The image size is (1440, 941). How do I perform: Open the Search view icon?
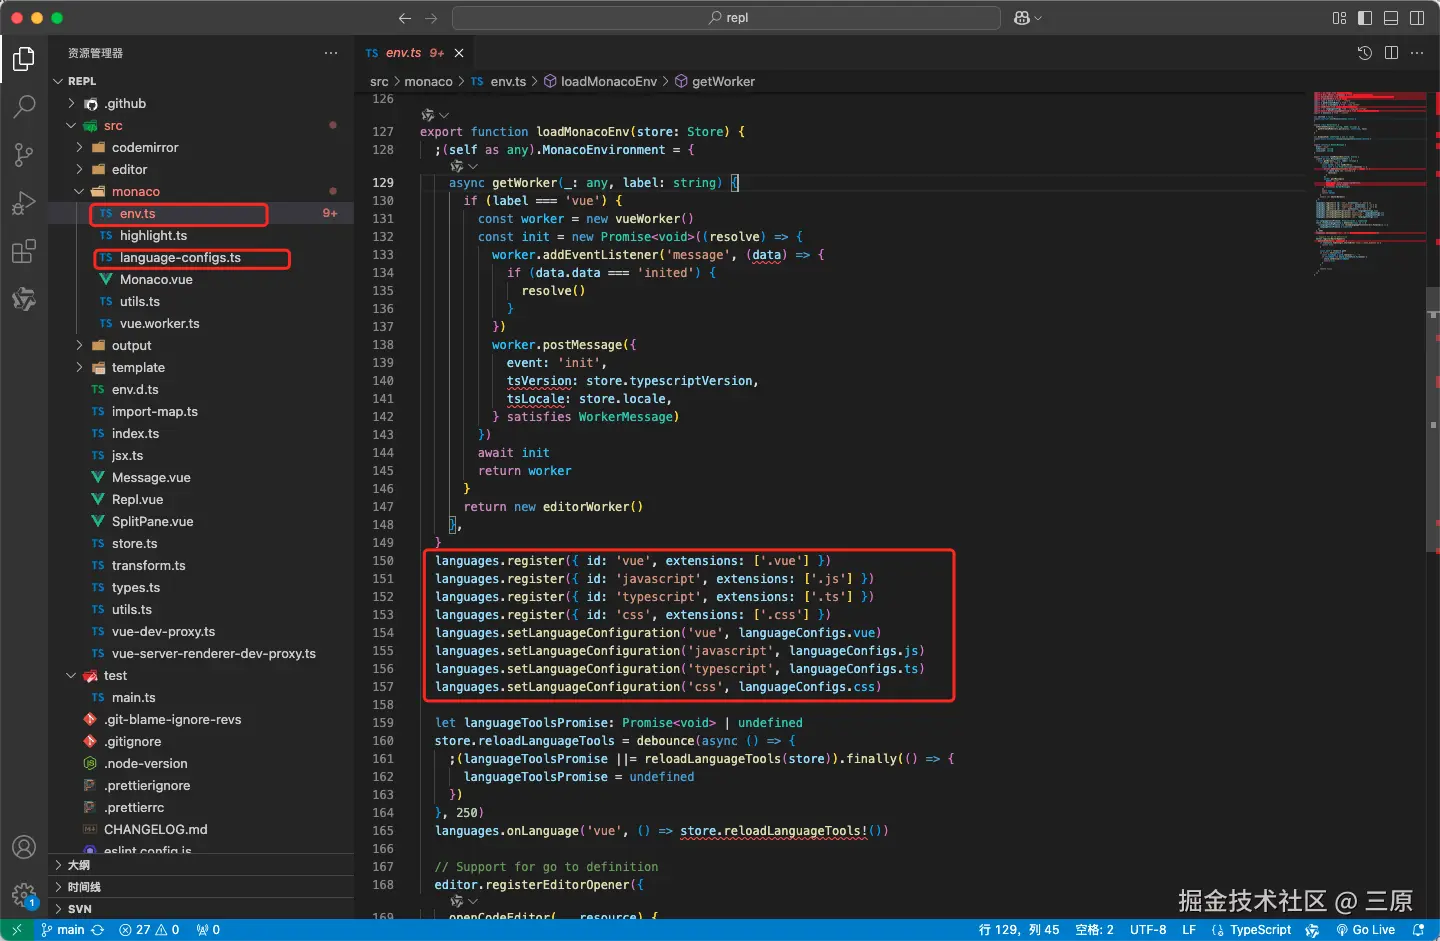tap(24, 106)
